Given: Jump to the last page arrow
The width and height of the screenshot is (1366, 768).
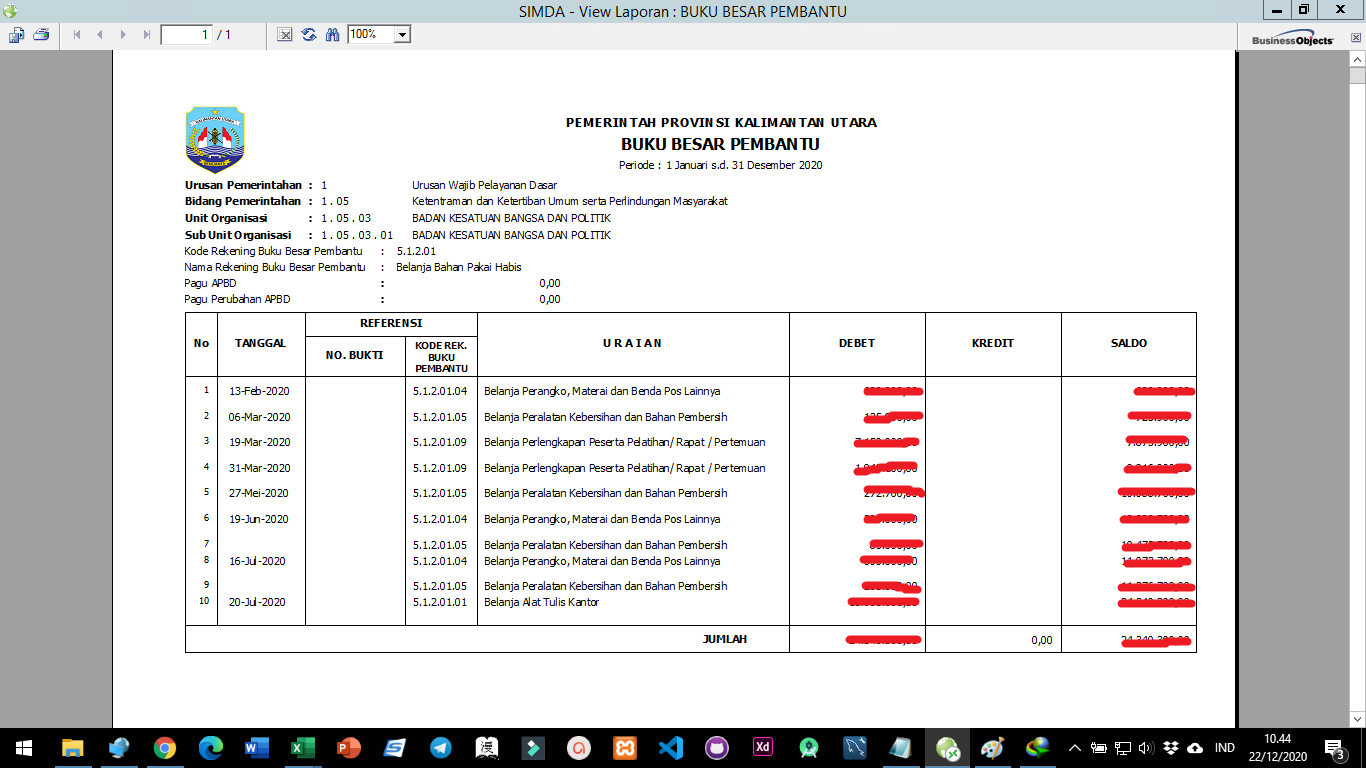Looking at the screenshot, I should [147, 35].
